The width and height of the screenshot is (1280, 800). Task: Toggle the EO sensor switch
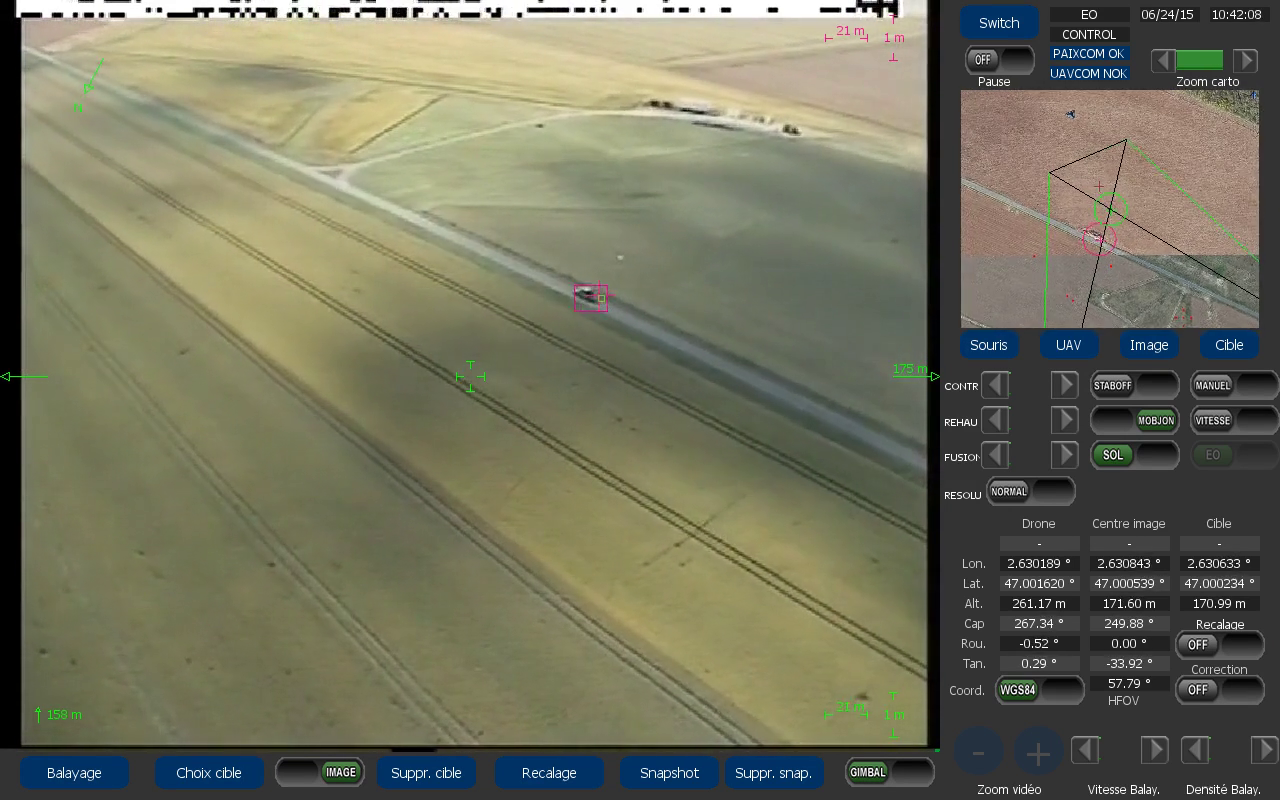coord(1235,455)
